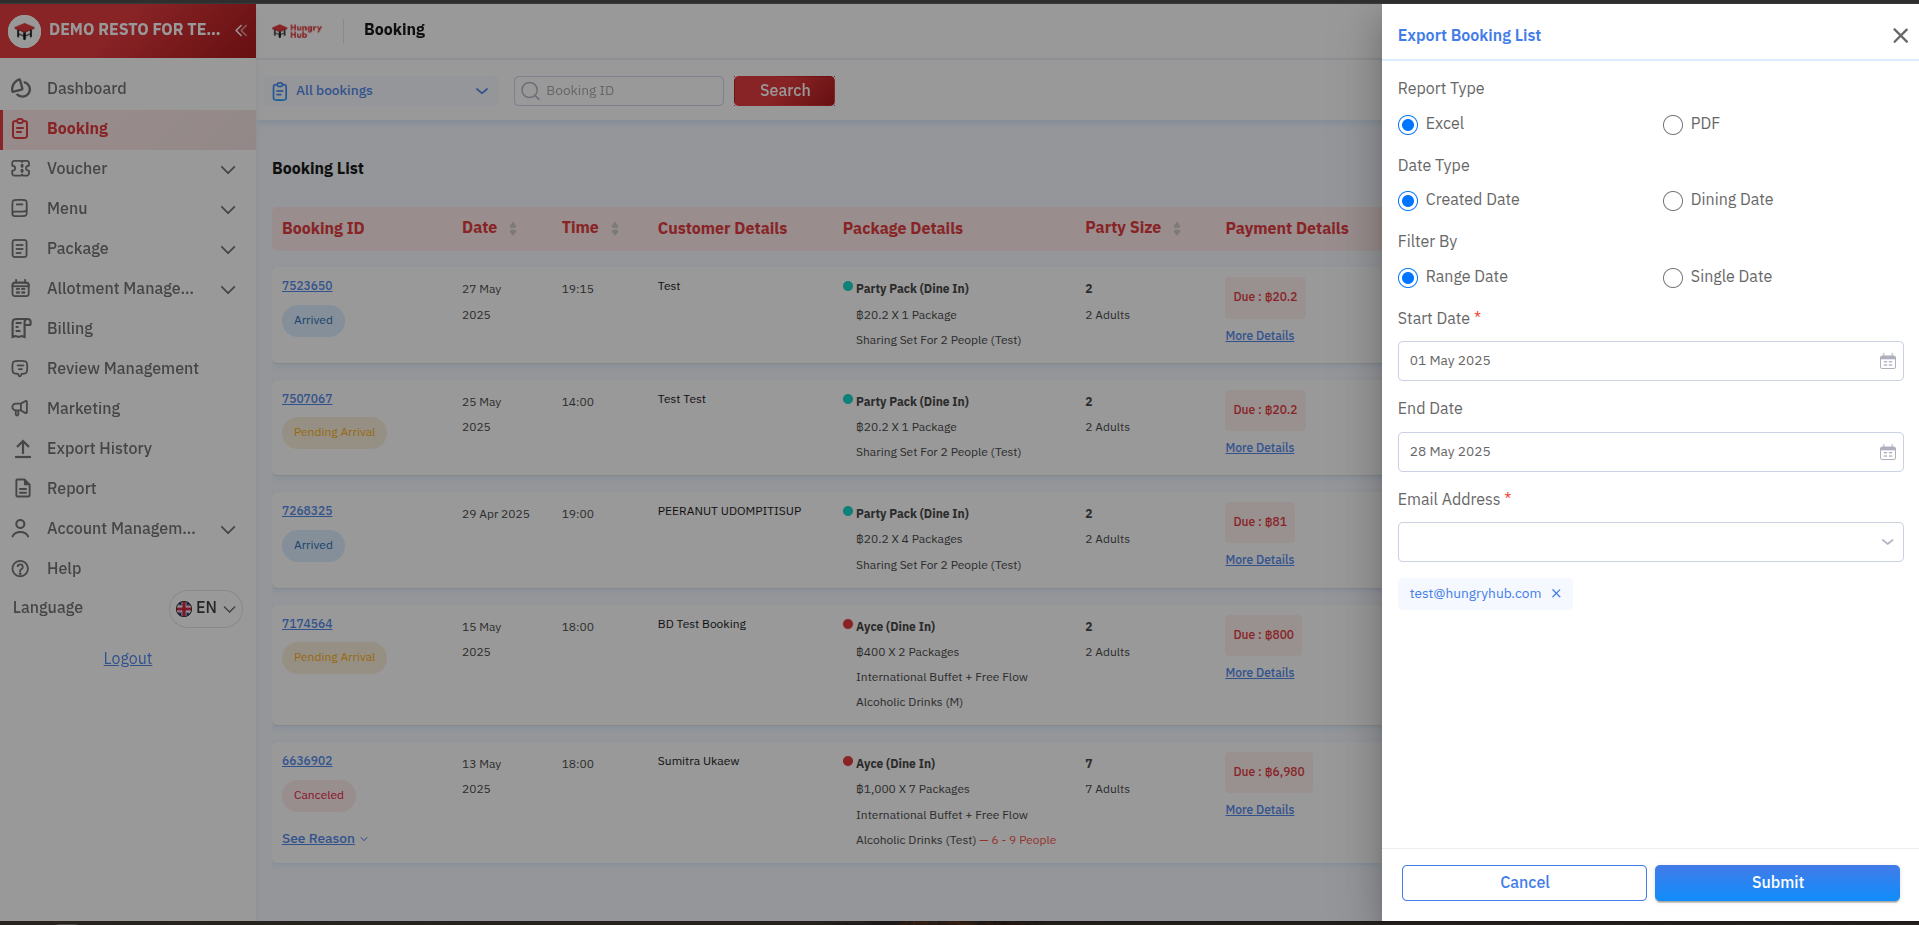Go to Billing in sidebar
The width and height of the screenshot is (1919, 925).
coord(69,328)
